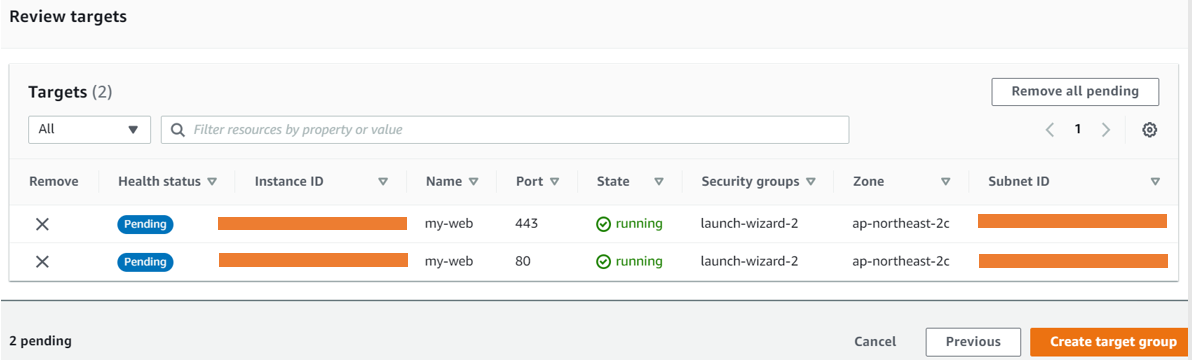Viewport: 1192px width, 360px height.
Task: Select port value 443
Action: [x=526, y=224]
